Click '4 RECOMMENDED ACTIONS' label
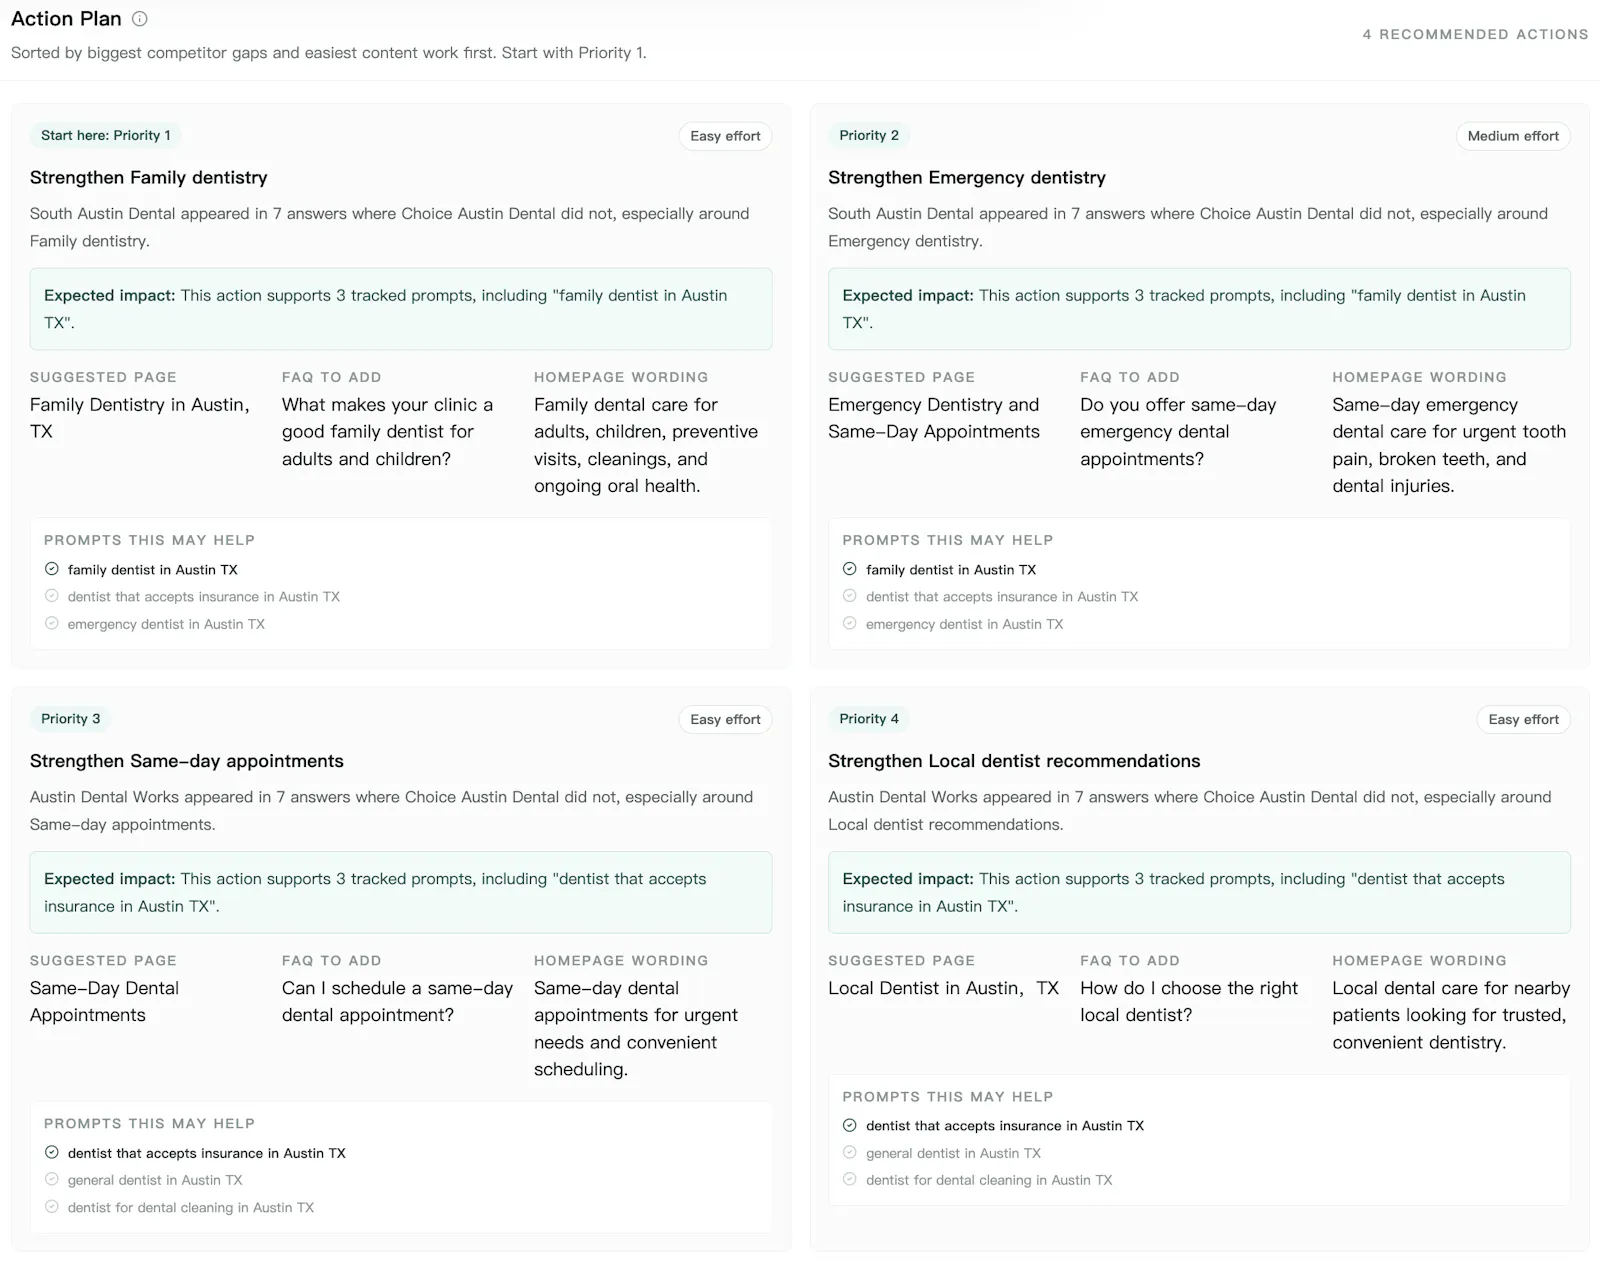Viewport: 1600px width, 1261px height. 1475,34
